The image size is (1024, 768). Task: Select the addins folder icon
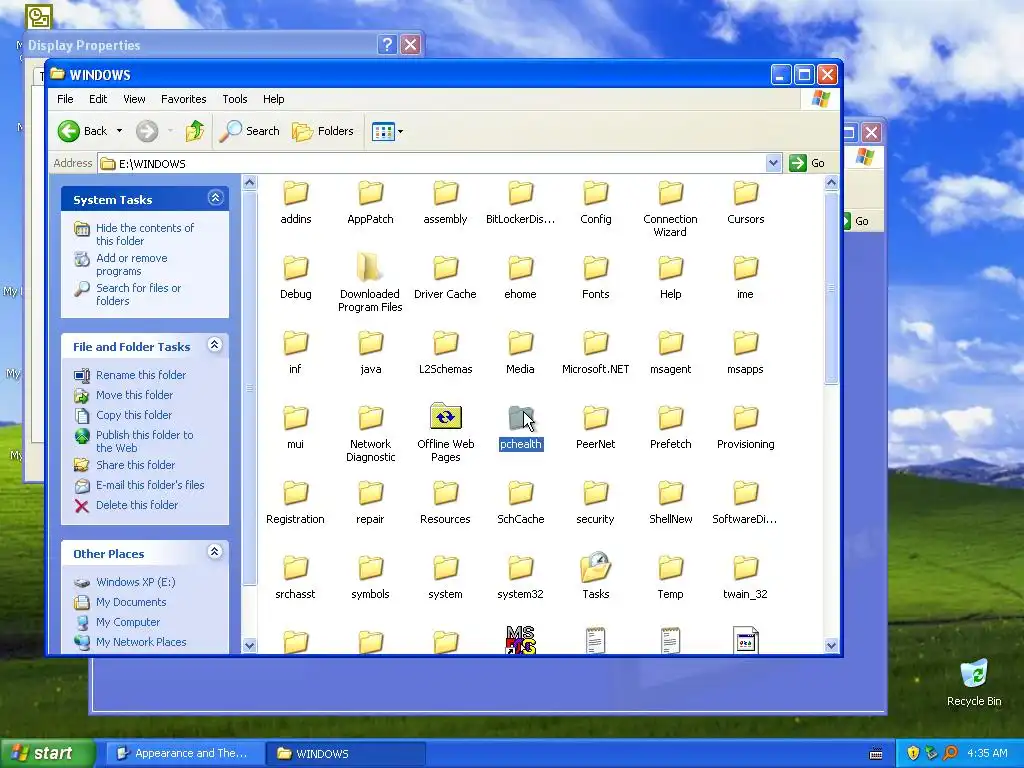pos(296,193)
